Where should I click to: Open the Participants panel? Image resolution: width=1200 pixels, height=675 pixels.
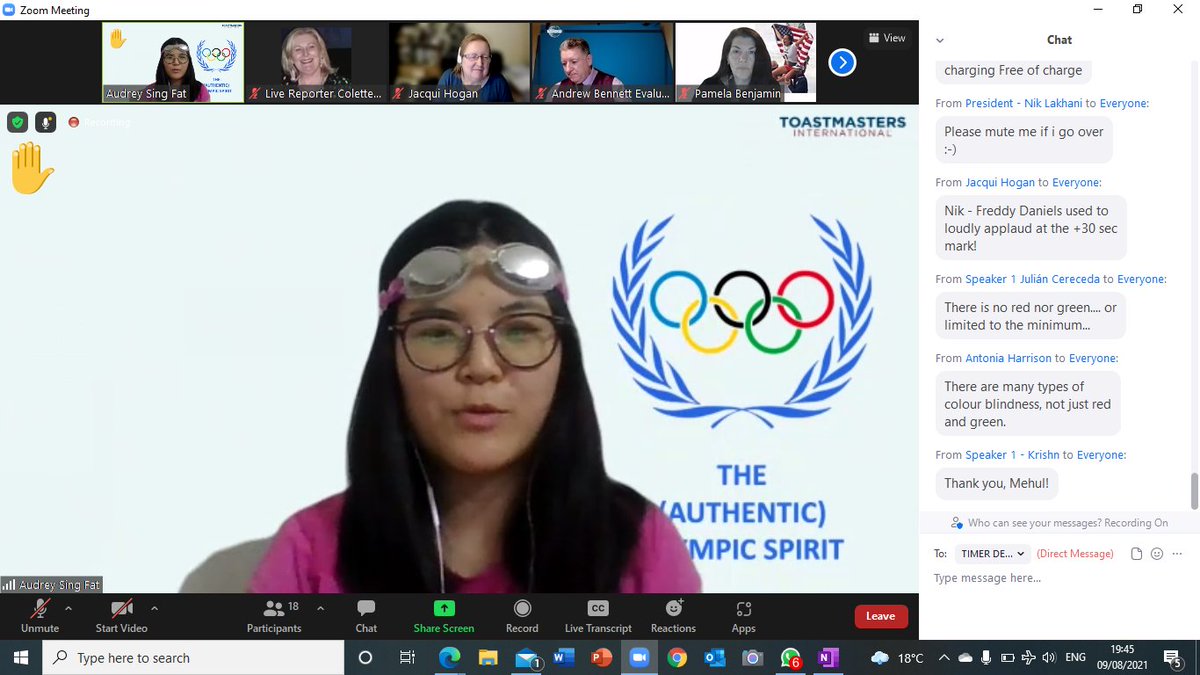pos(274,615)
